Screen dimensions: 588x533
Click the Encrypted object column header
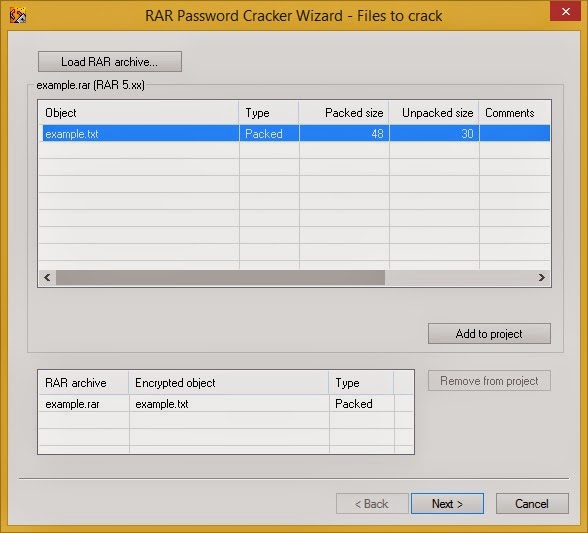pos(229,383)
